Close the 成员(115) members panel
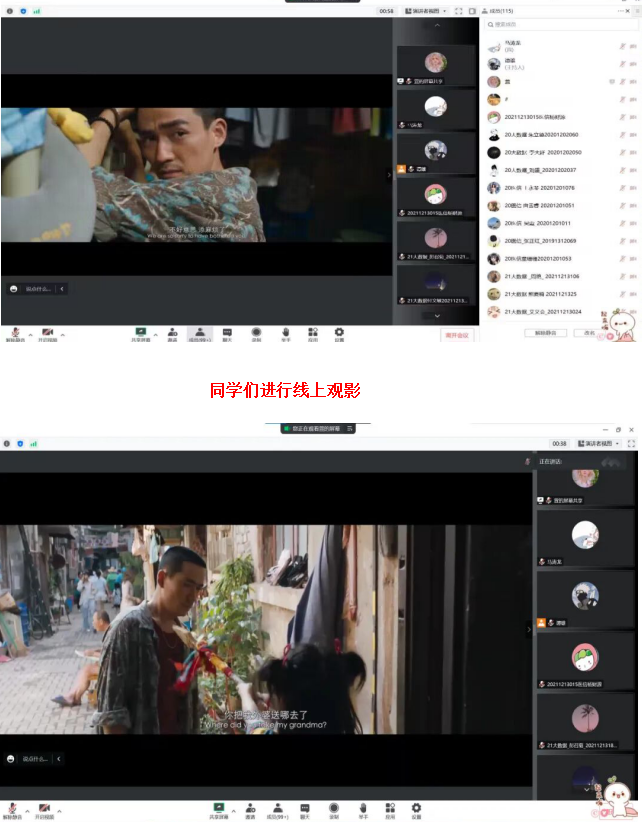642x822 pixels. point(628,10)
